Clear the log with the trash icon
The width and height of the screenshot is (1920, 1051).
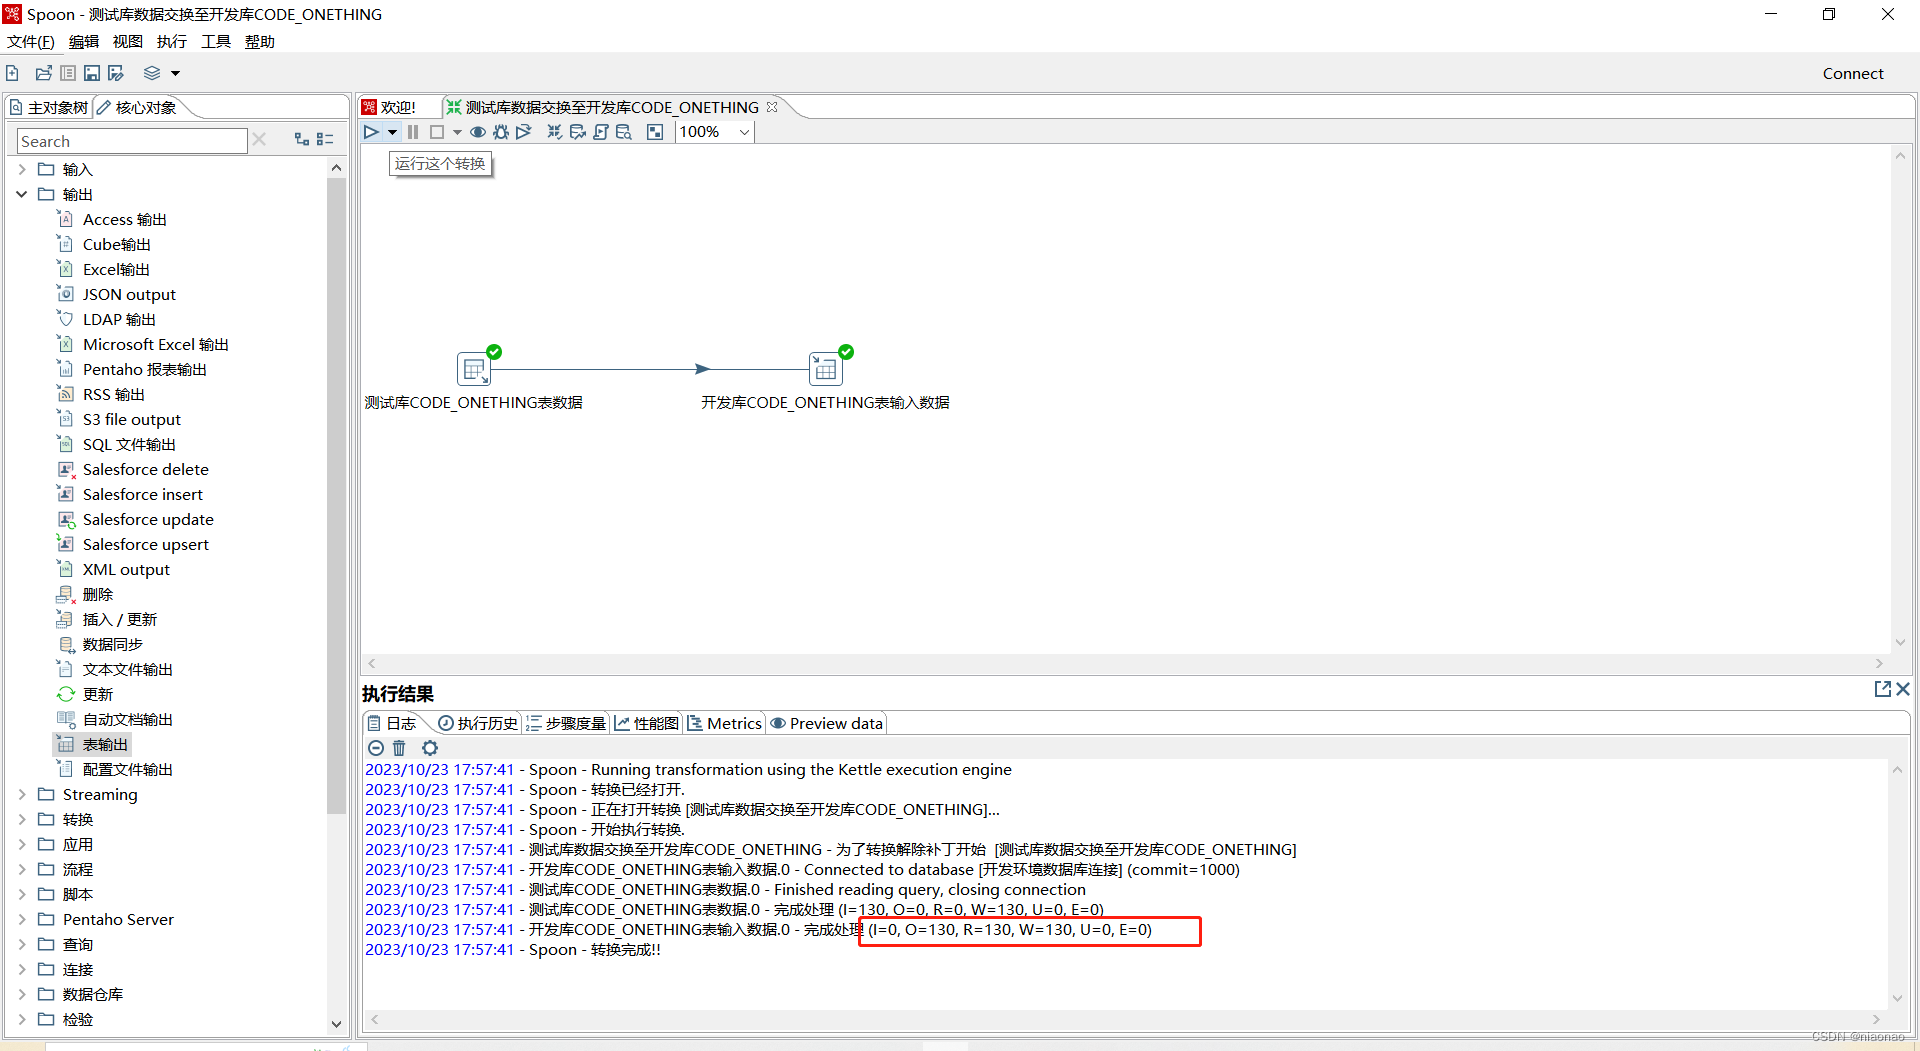pyautogui.click(x=399, y=748)
